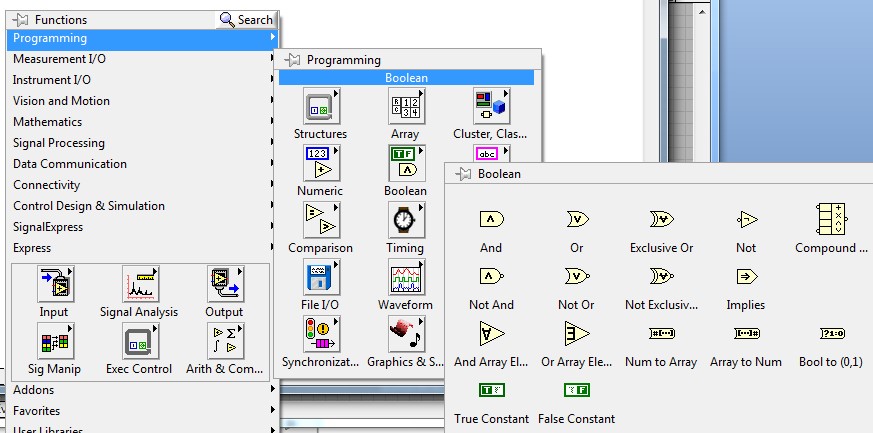The height and width of the screenshot is (433, 873).
Task: Select the And boolean function
Action: tap(491, 219)
